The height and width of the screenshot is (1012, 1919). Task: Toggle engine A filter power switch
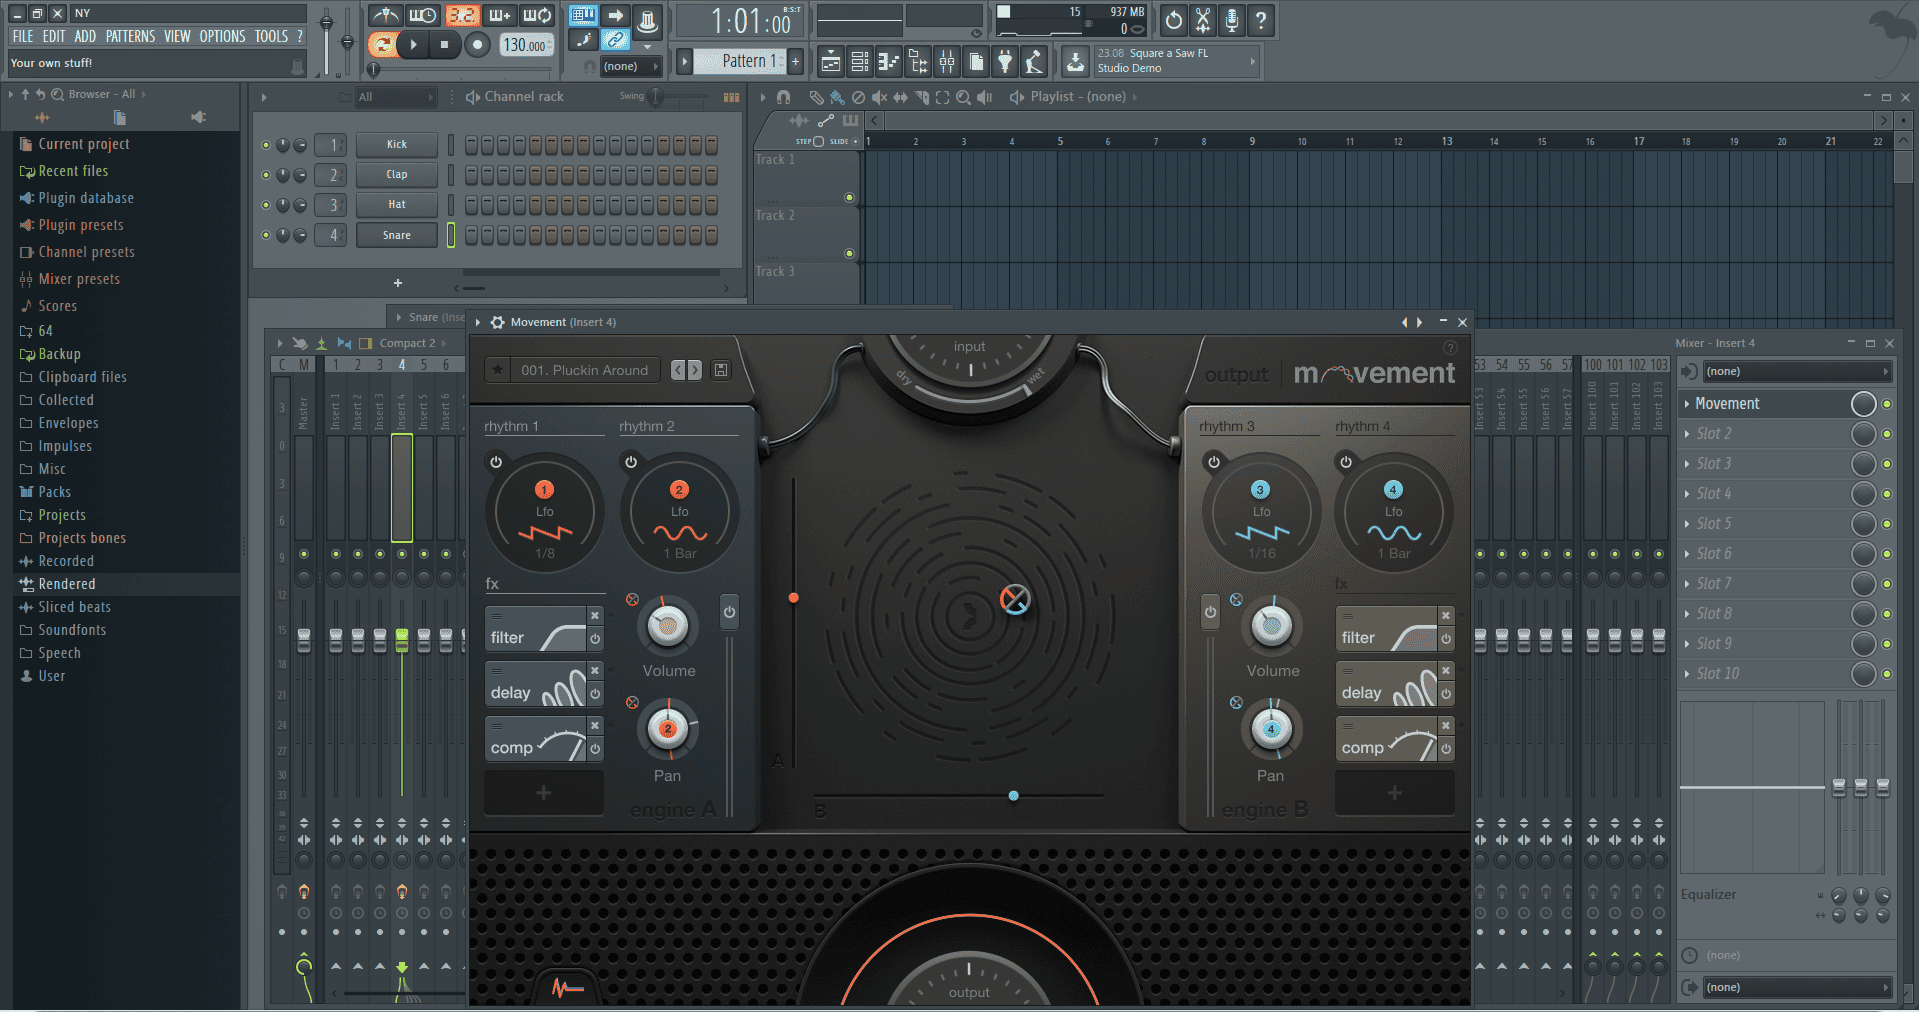point(595,639)
